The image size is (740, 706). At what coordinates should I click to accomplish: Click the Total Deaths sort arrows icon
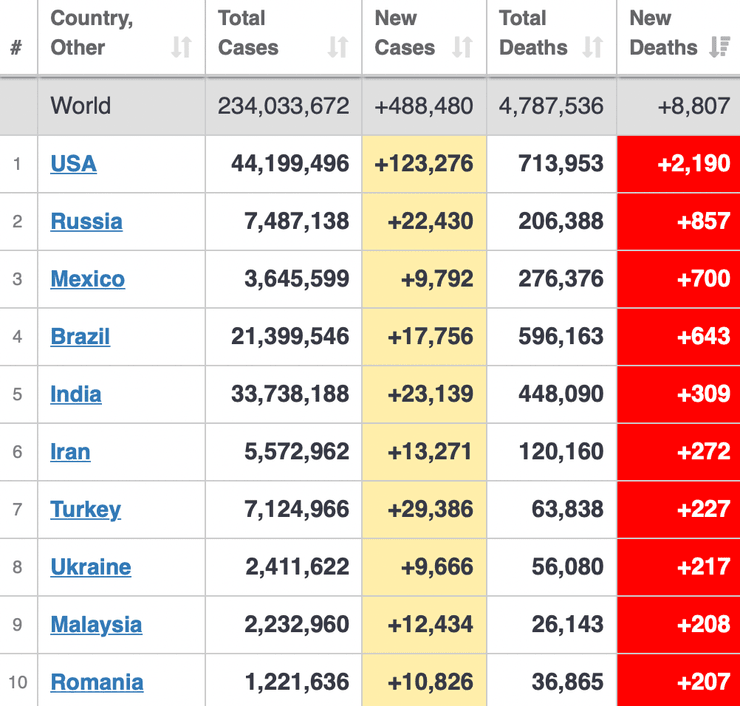click(593, 47)
